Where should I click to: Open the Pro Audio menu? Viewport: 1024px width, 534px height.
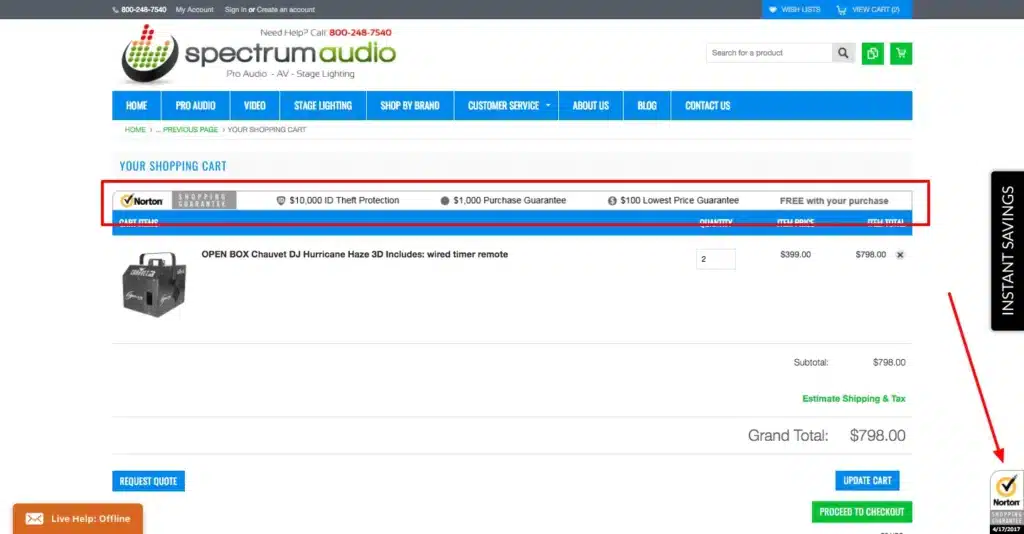pos(196,106)
